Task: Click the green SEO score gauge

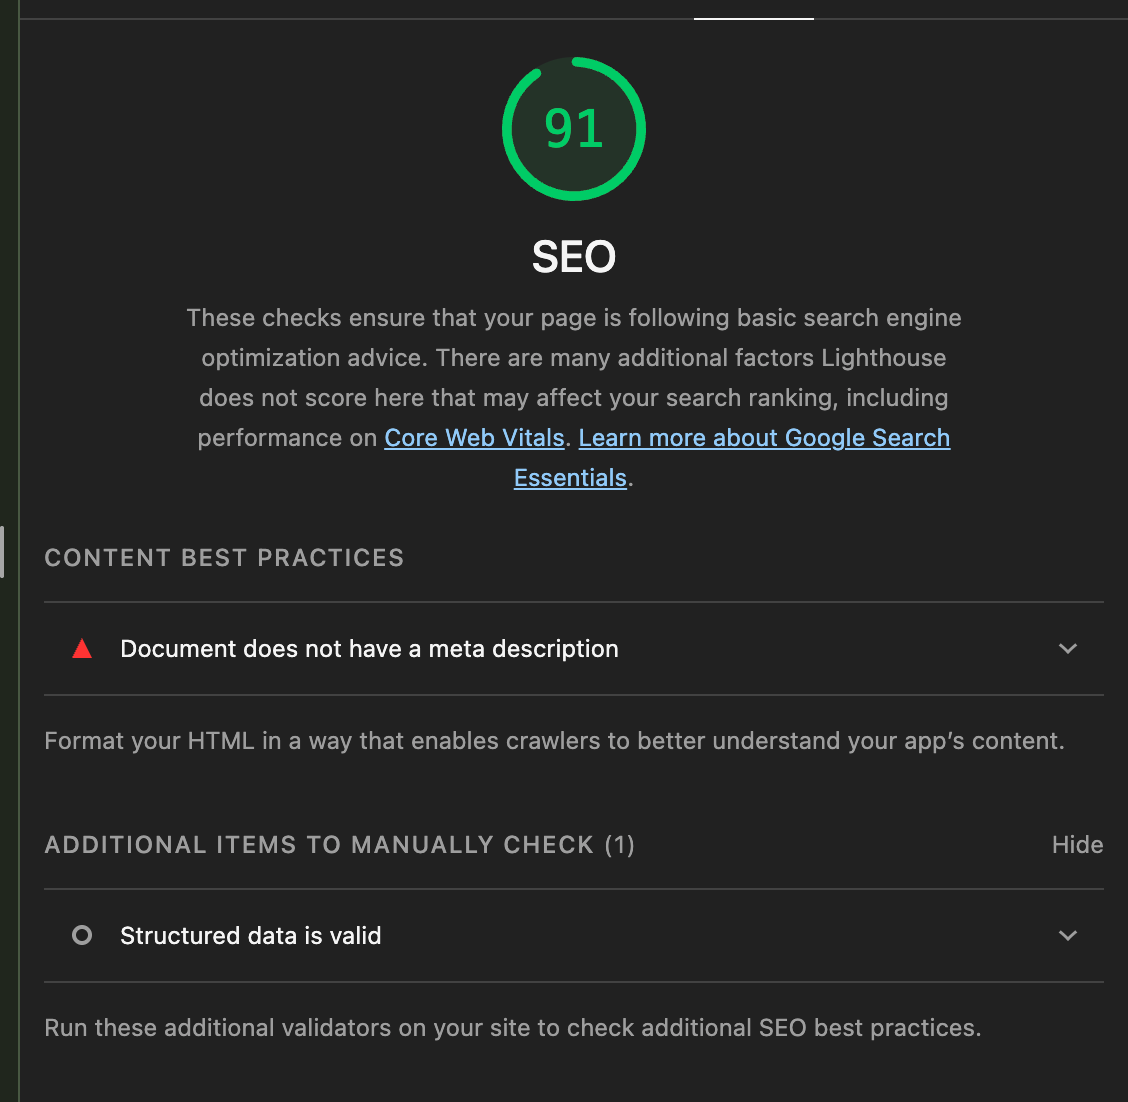Action: [573, 128]
